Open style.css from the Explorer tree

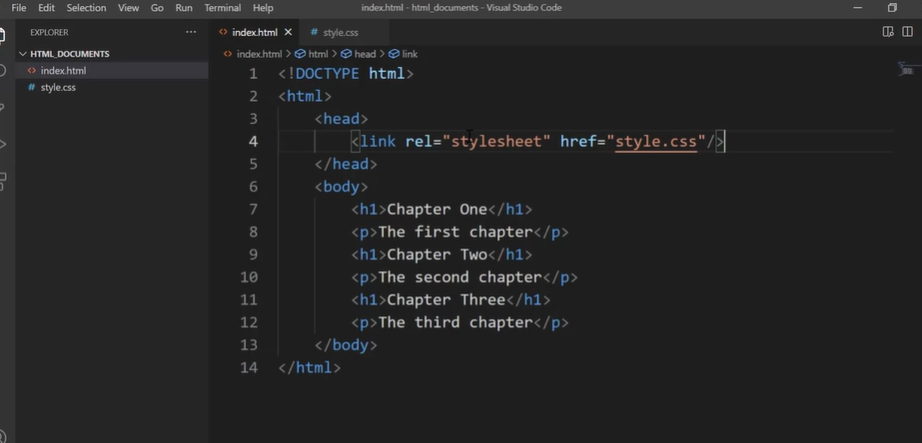pyautogui.click(x=112, y=88)
